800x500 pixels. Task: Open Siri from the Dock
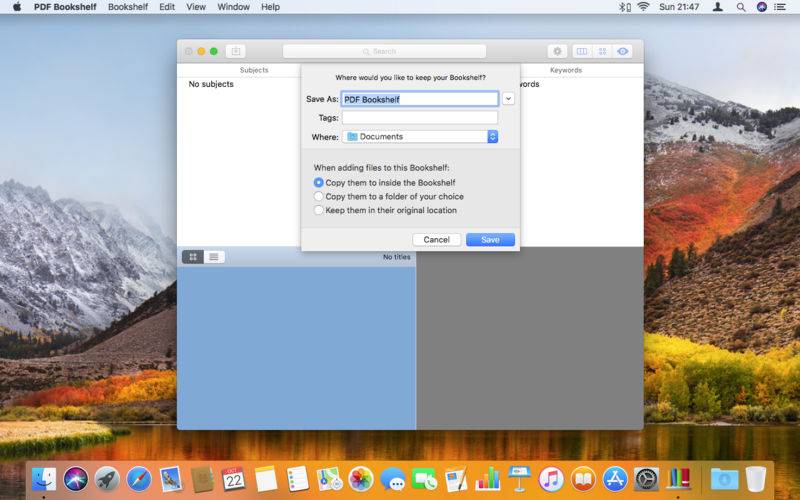click(76, 479)
